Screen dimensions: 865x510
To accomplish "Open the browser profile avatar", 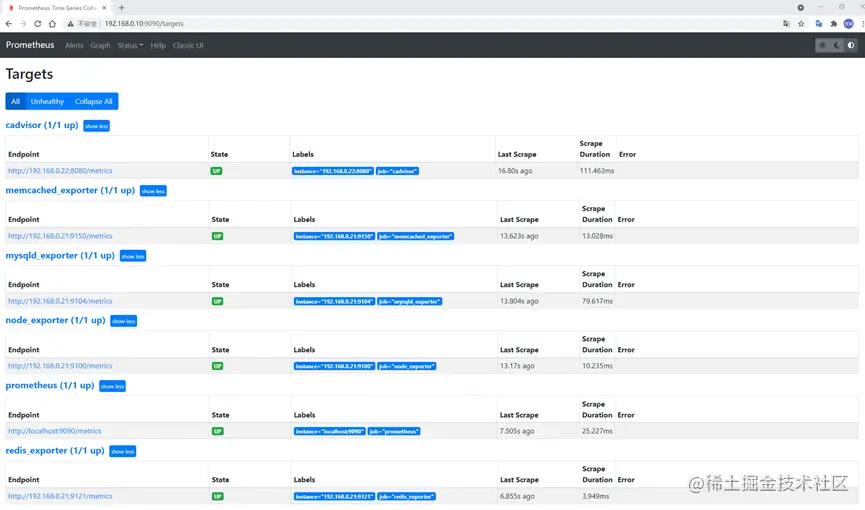I will point(848,24).
